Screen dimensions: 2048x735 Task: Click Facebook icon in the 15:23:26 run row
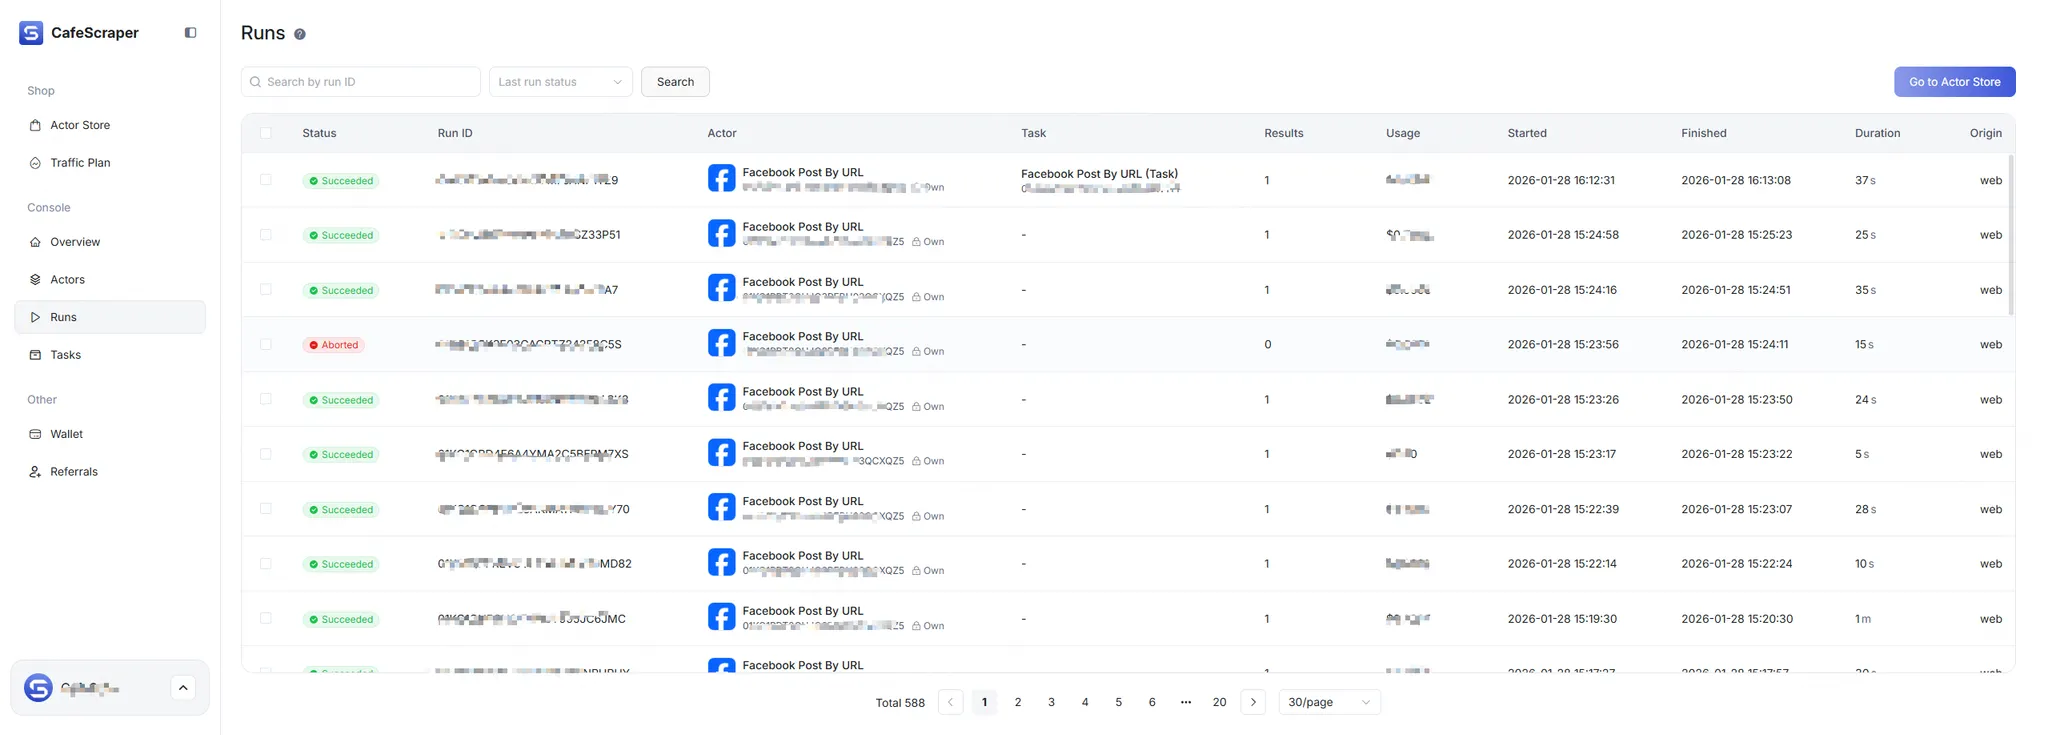[722, 398]
